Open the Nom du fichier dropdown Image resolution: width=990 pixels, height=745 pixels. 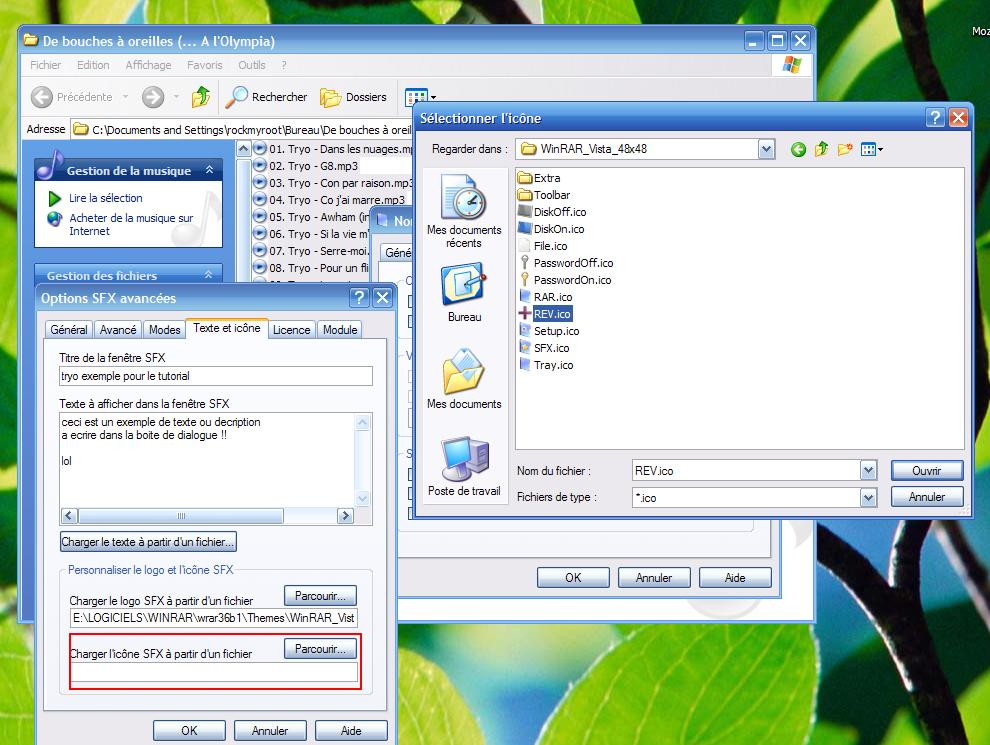[868, 470]
